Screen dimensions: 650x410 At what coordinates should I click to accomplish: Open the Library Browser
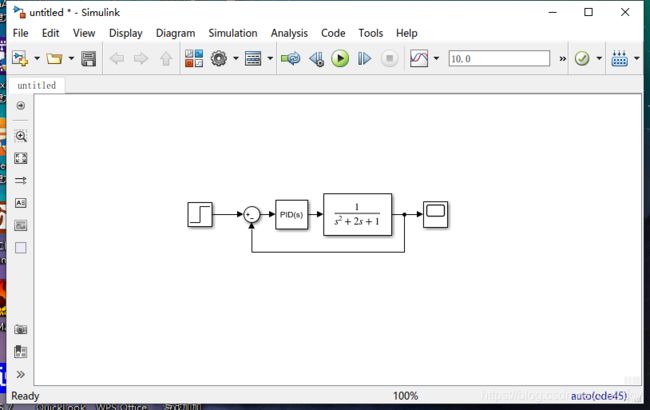pyautogui.click(x=194, y=58)
